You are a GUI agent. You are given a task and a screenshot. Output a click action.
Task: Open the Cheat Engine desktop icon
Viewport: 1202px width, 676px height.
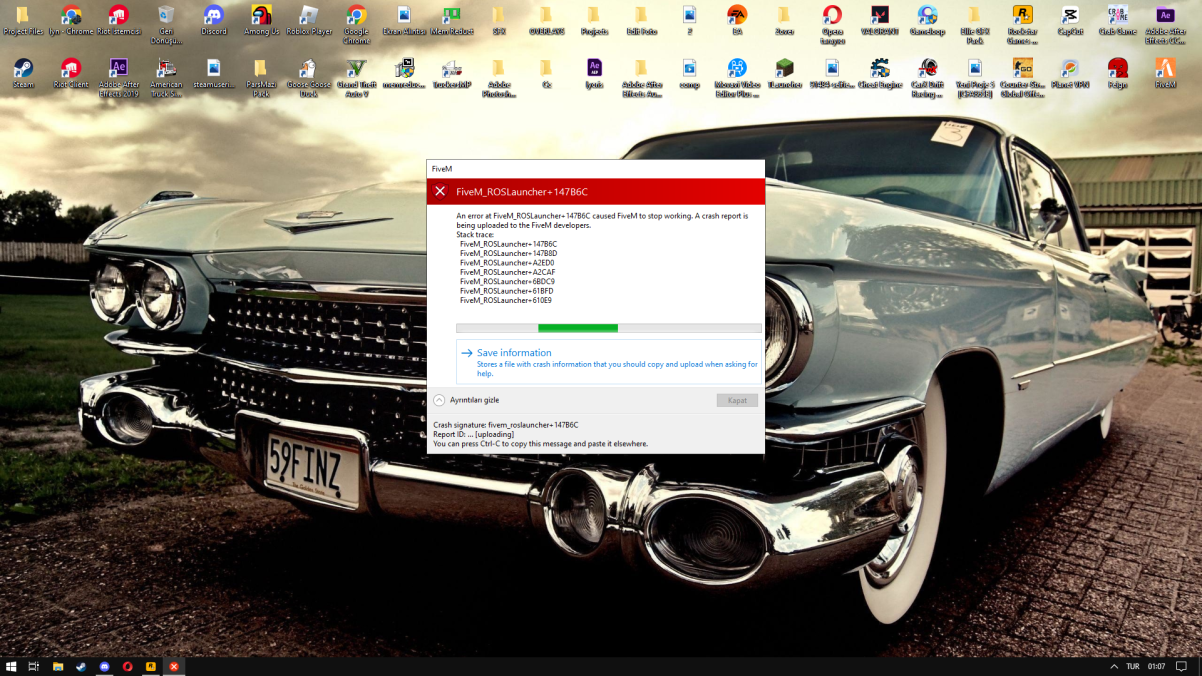pos(880,73)
